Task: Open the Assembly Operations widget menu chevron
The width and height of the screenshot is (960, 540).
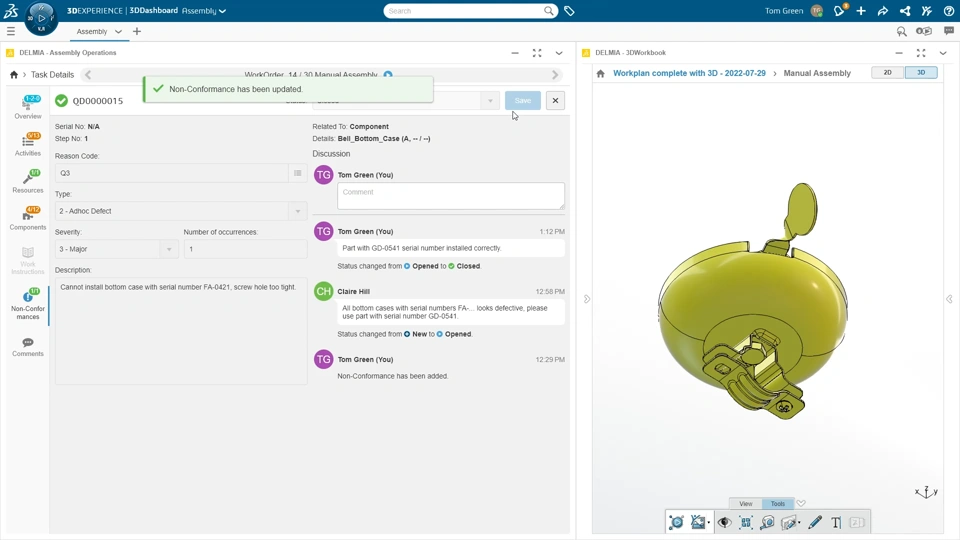Action: 559,53
